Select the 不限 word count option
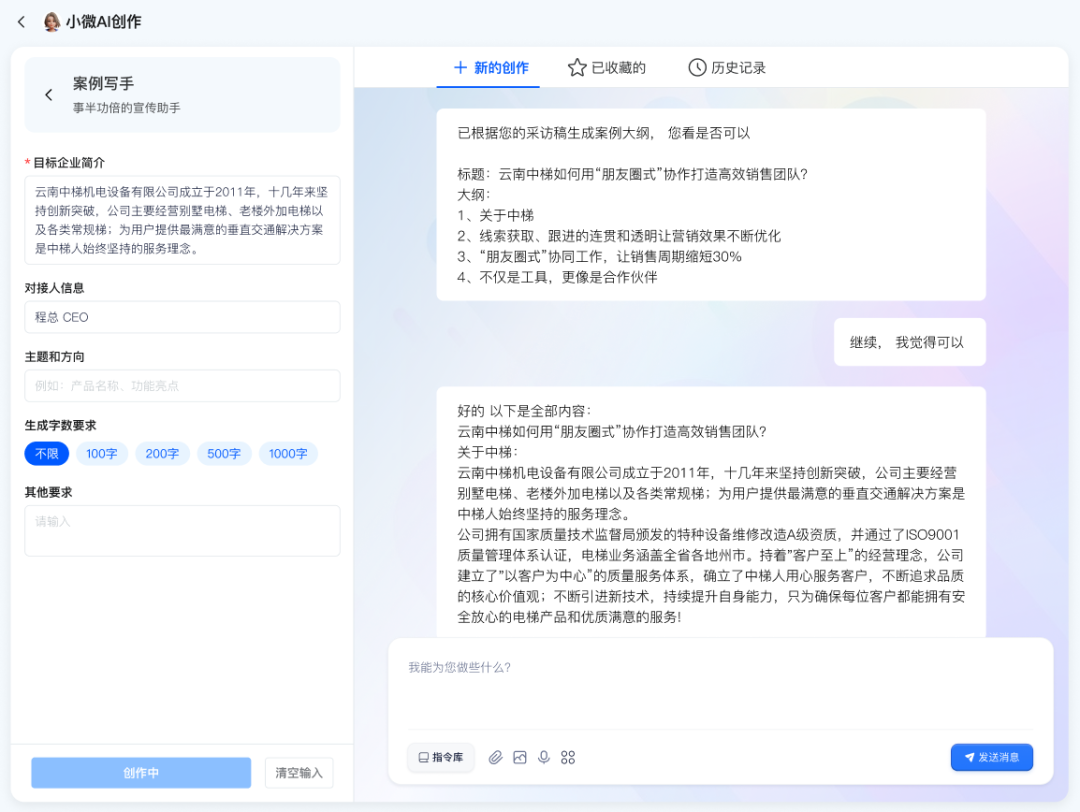This screenshot has height=812, width=1080. tap(47, 454)
